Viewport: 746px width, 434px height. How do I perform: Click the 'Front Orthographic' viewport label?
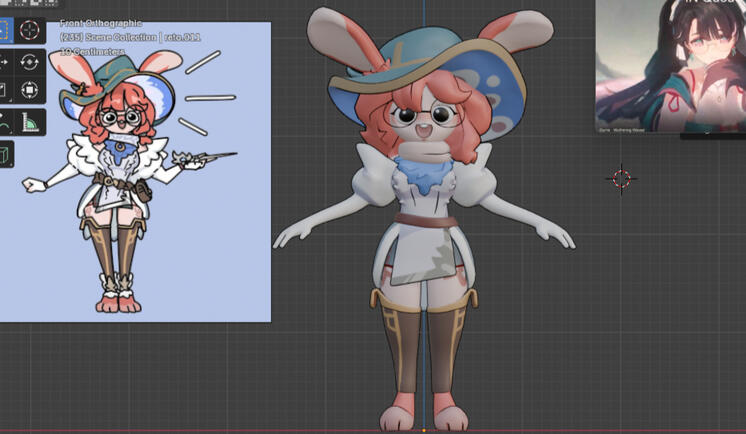[x=101, y=23]
